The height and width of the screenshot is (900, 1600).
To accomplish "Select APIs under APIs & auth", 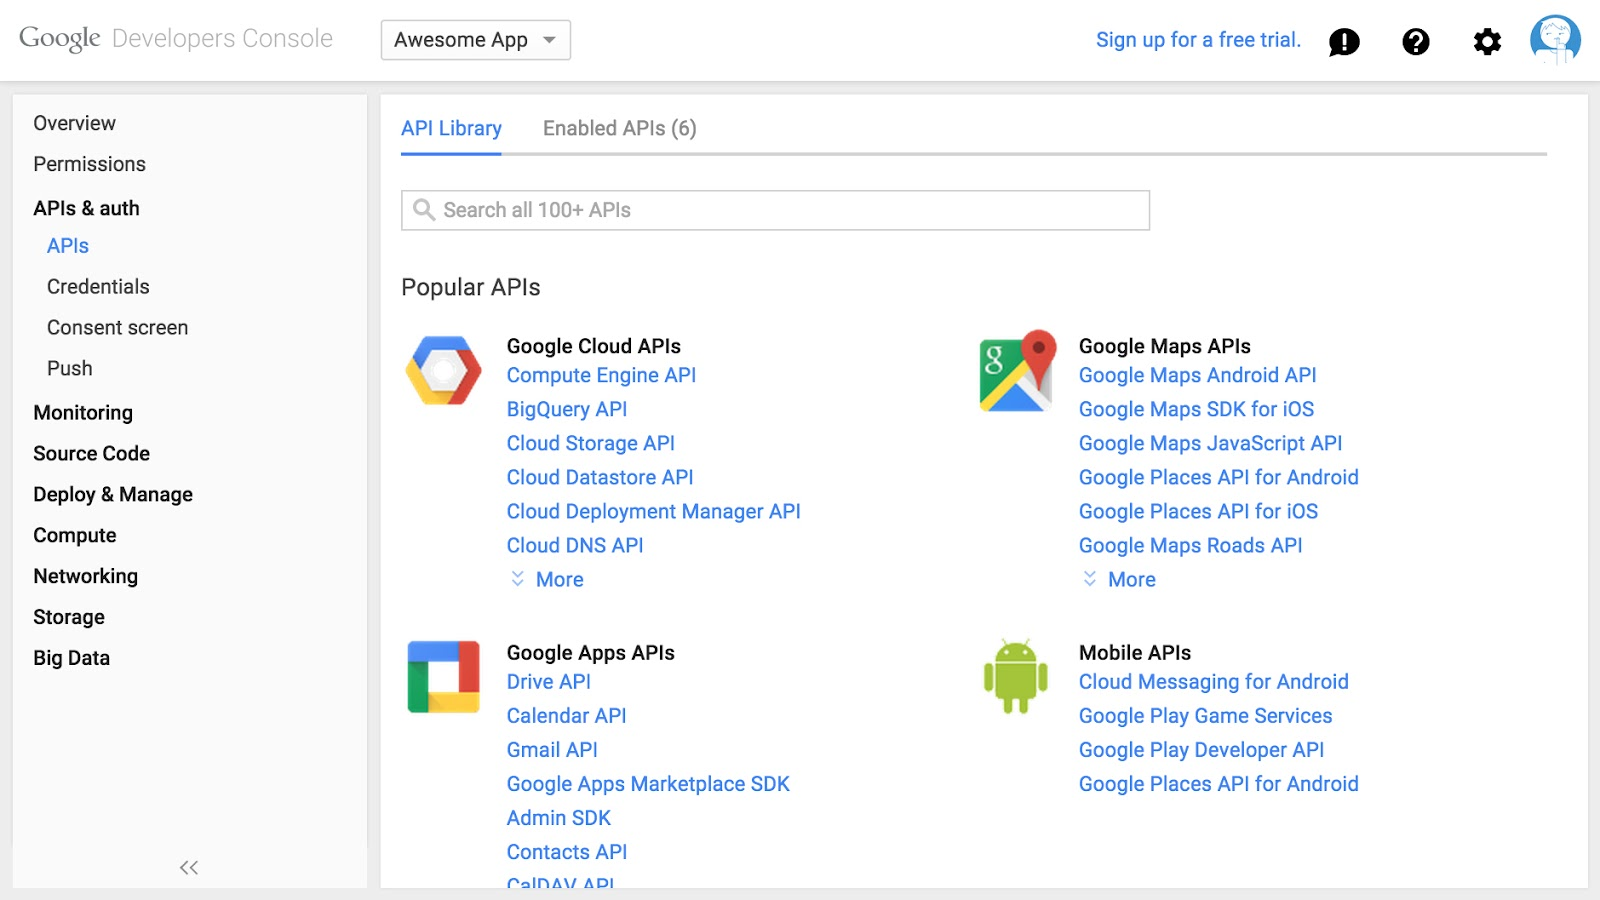I will [68, 246].
